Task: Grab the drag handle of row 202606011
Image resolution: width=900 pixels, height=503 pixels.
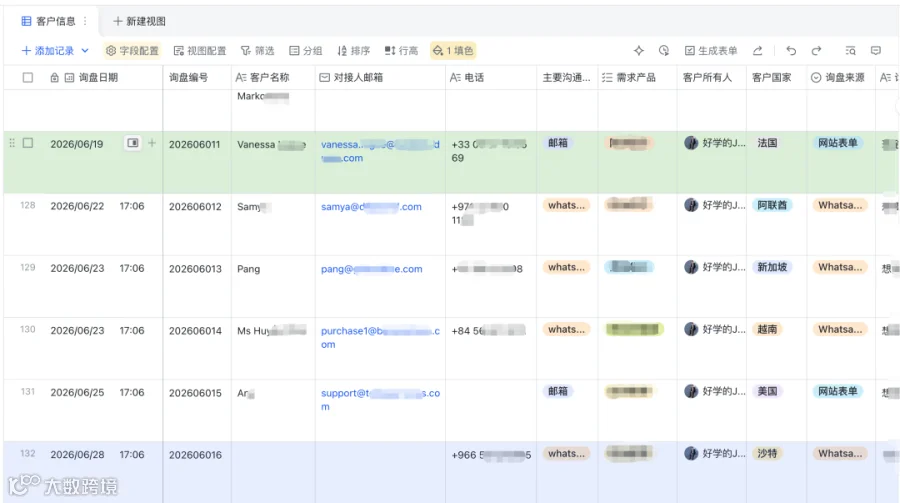Action: 12,143
